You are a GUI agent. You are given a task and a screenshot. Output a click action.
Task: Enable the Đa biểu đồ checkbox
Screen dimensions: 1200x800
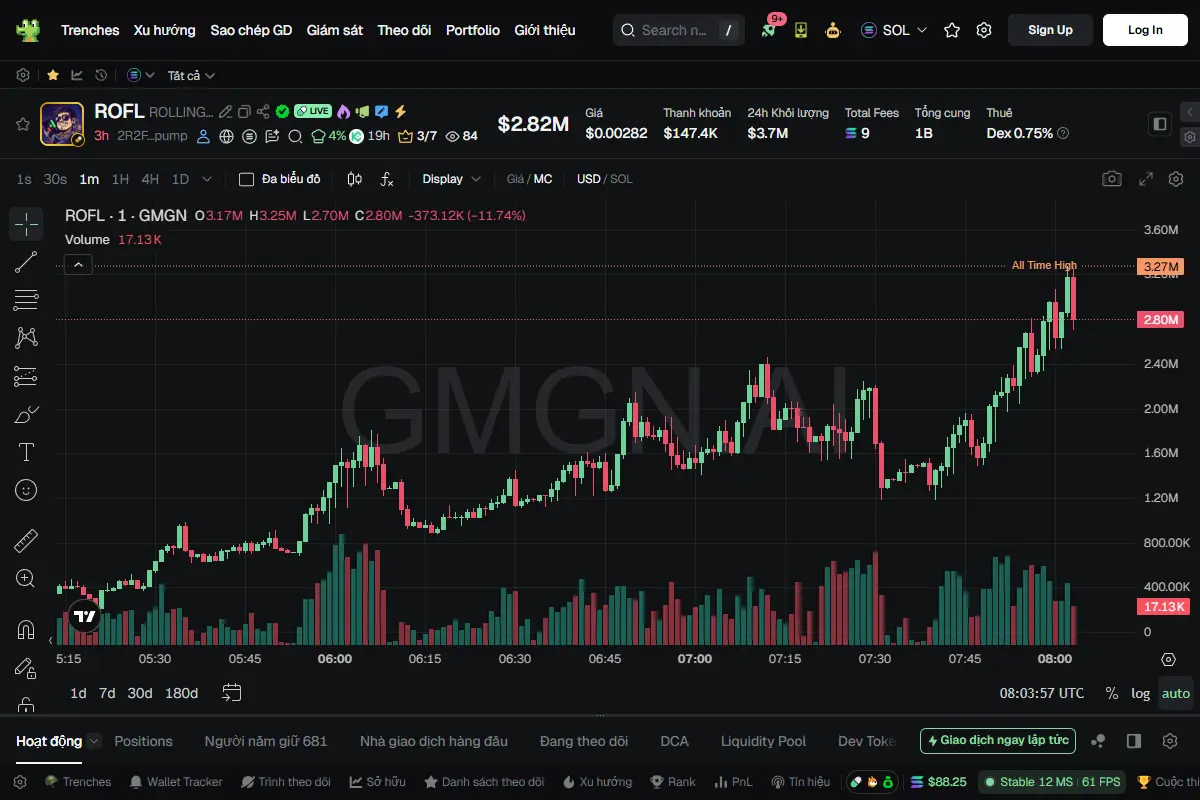(246, 179)
